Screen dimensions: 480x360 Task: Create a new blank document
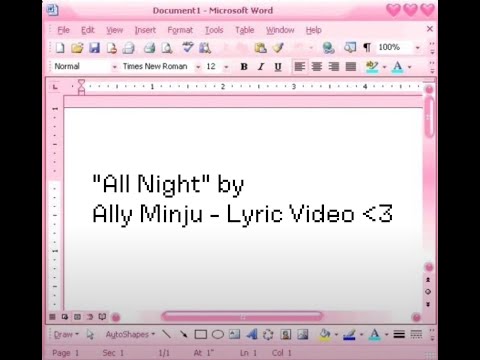coord(60,48)
